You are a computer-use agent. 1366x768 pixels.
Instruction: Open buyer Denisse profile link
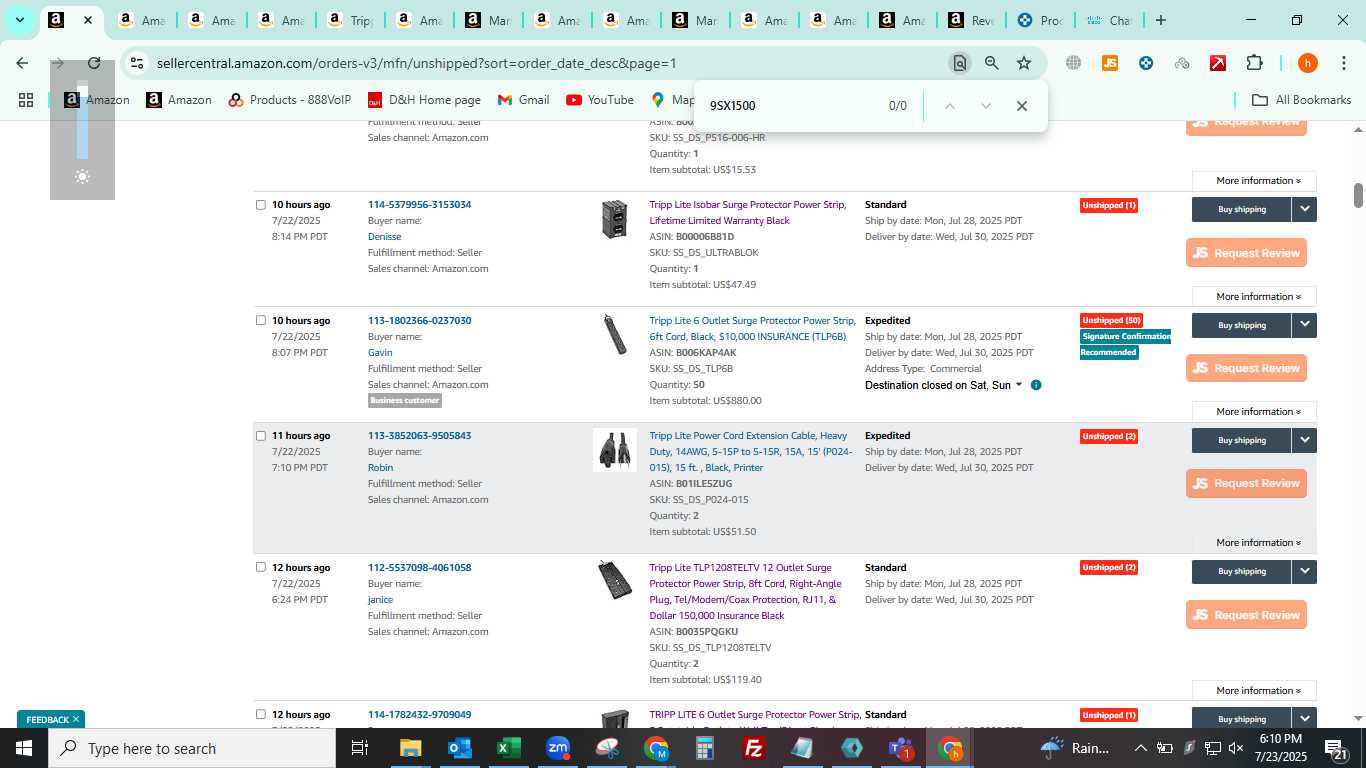(384, 237)
